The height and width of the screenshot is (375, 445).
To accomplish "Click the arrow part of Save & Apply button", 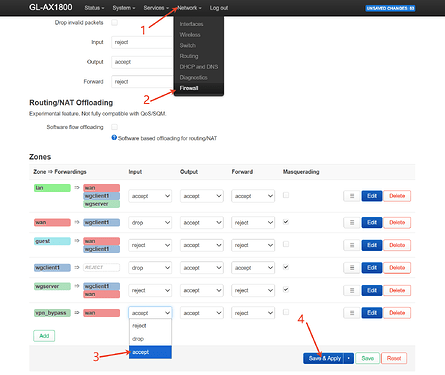I will 349,358.
